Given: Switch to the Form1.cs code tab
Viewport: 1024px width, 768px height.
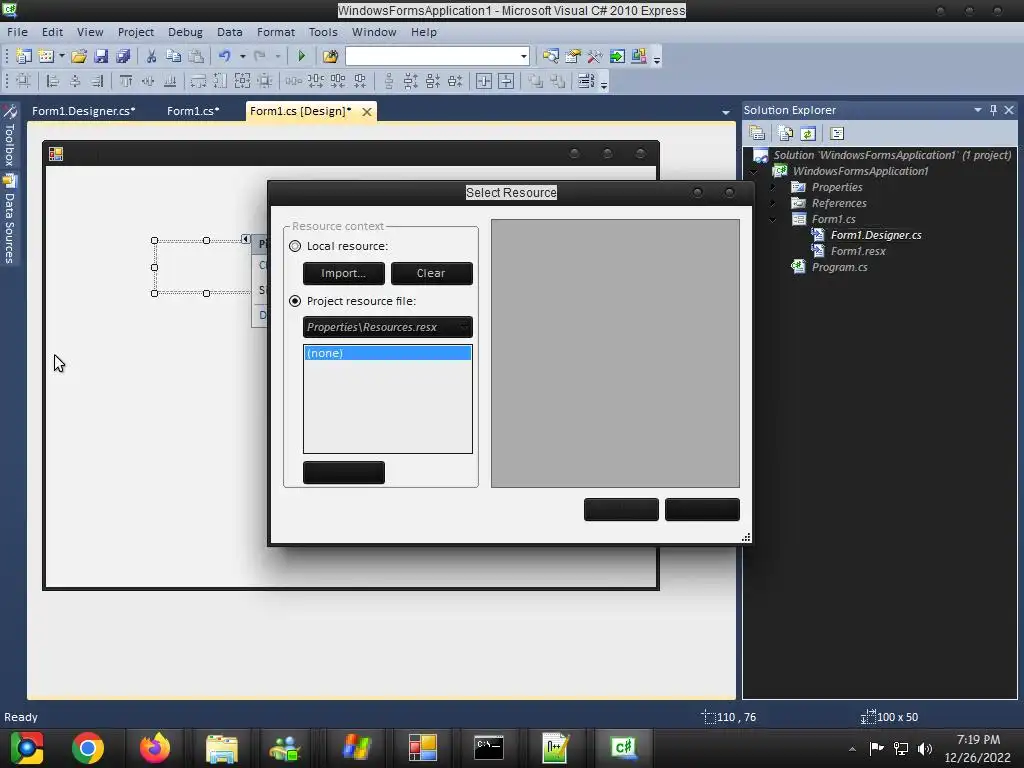Looking at the screenshot, I should 193,111.
